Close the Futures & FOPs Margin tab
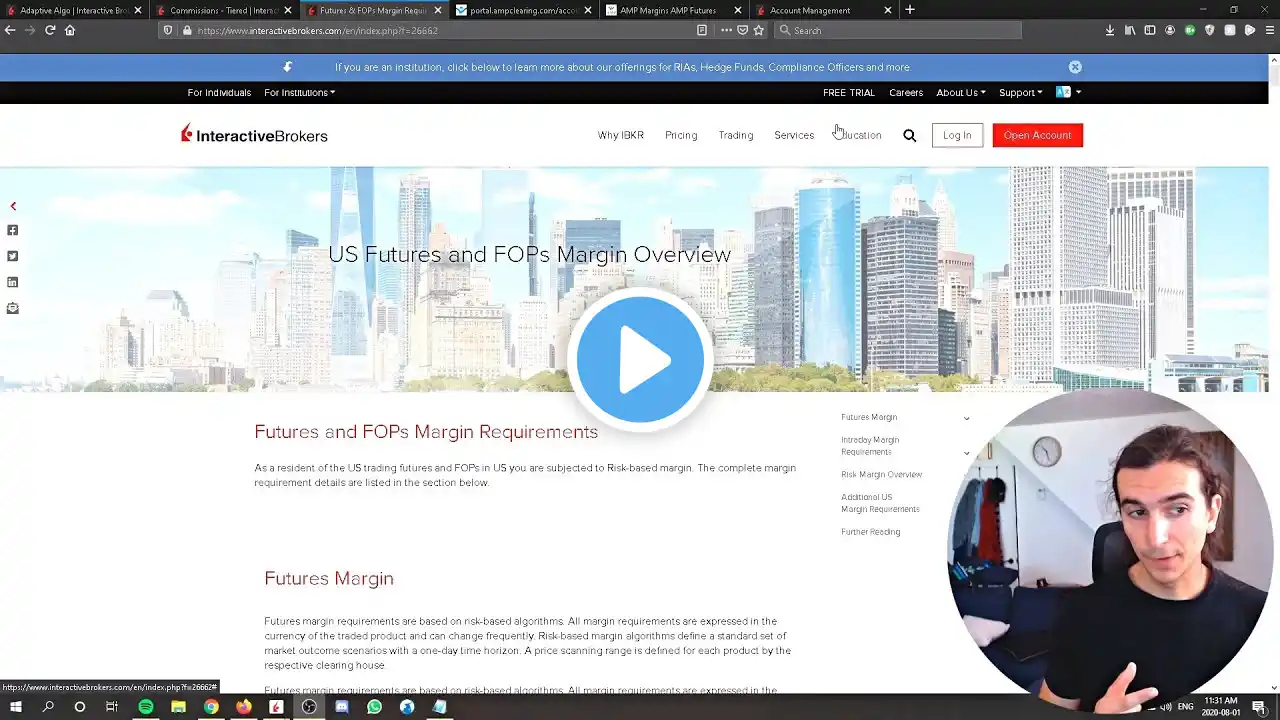The width and height of the screenshot is (1280, 720). (x=438, y=10)
